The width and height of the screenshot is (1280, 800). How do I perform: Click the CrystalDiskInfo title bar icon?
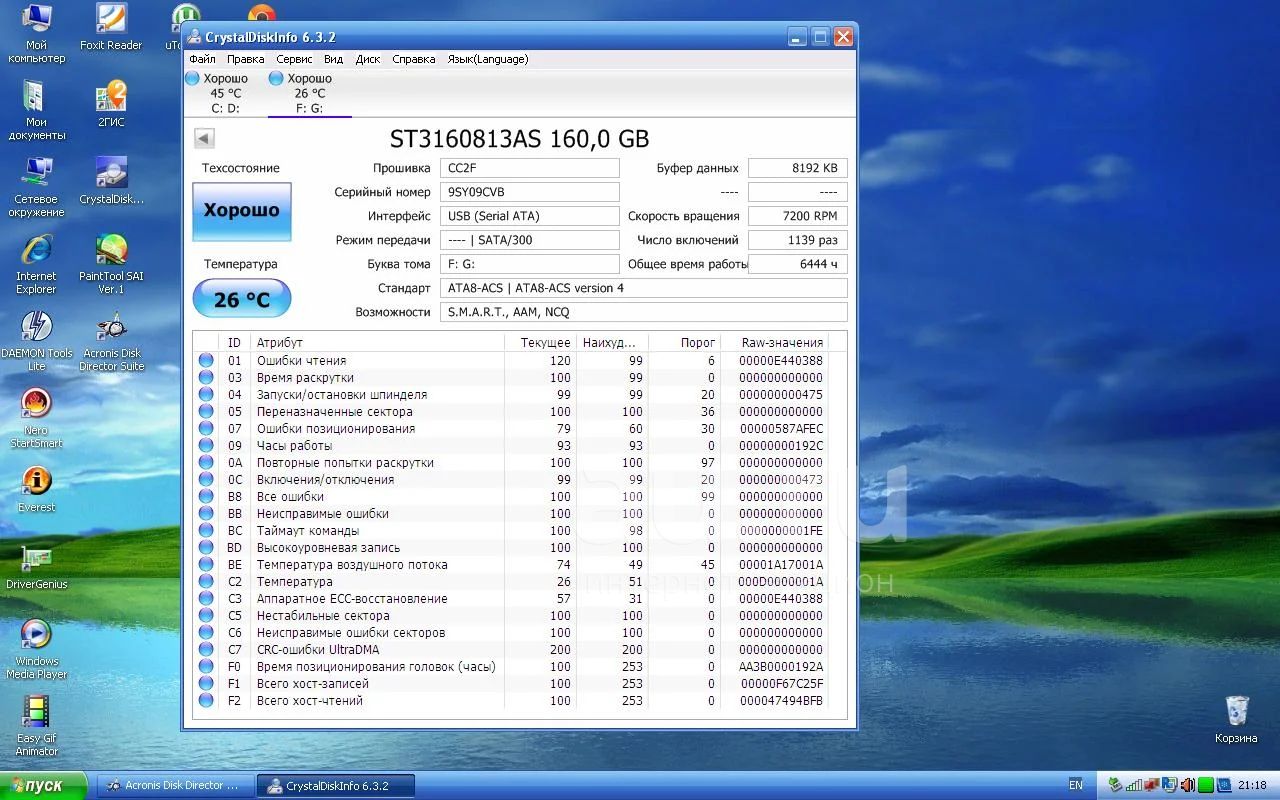click(194, 37)
